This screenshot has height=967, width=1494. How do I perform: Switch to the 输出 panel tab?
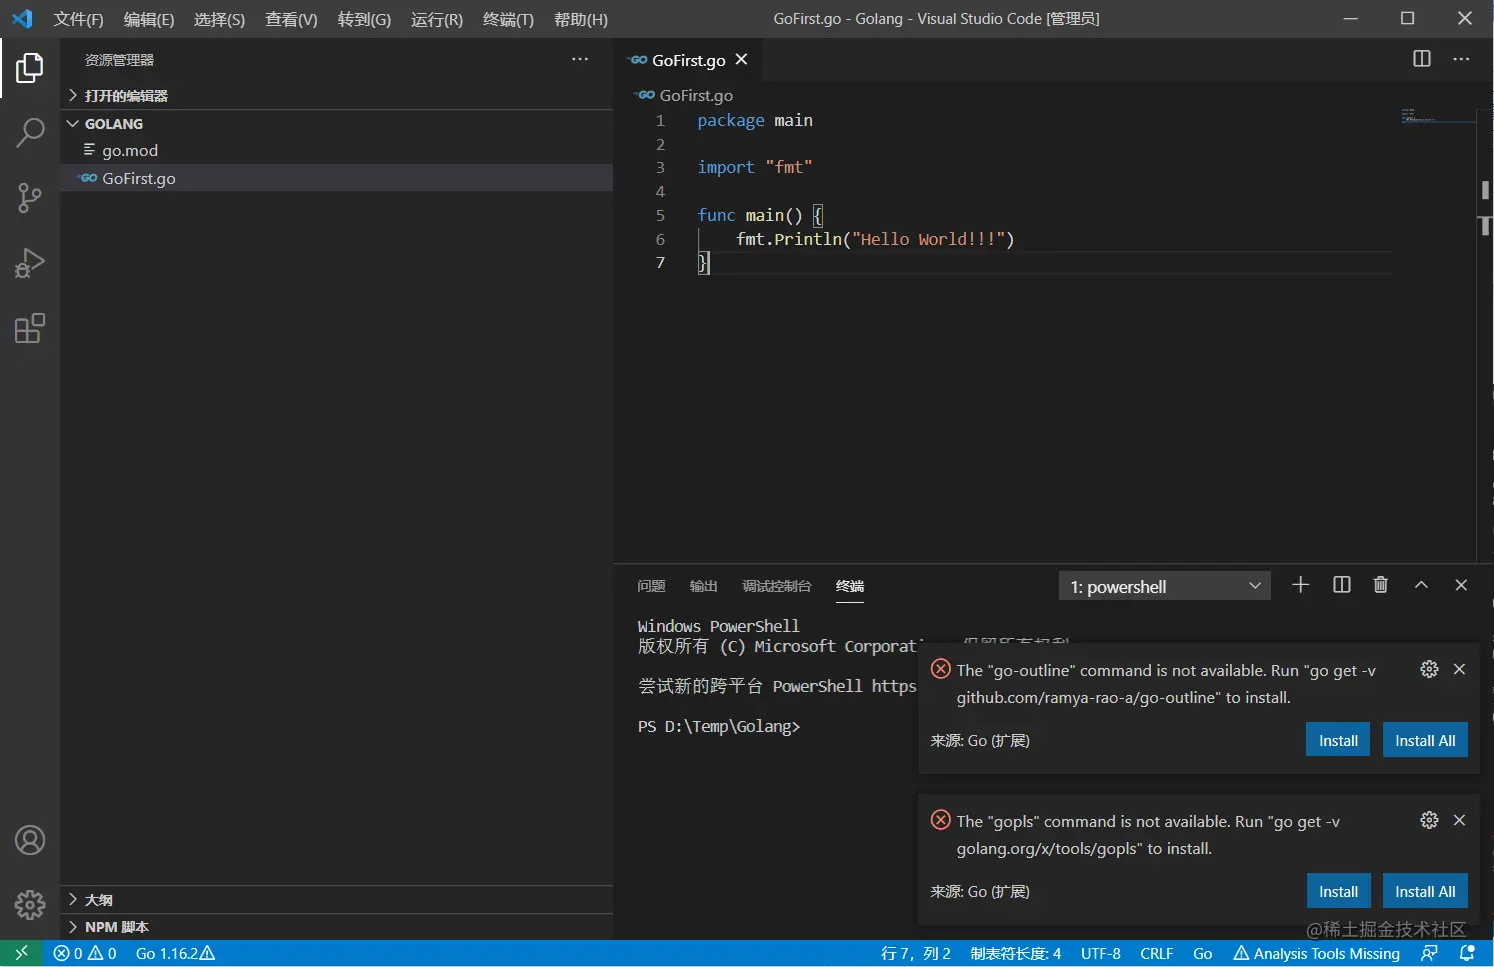(703, 586)
